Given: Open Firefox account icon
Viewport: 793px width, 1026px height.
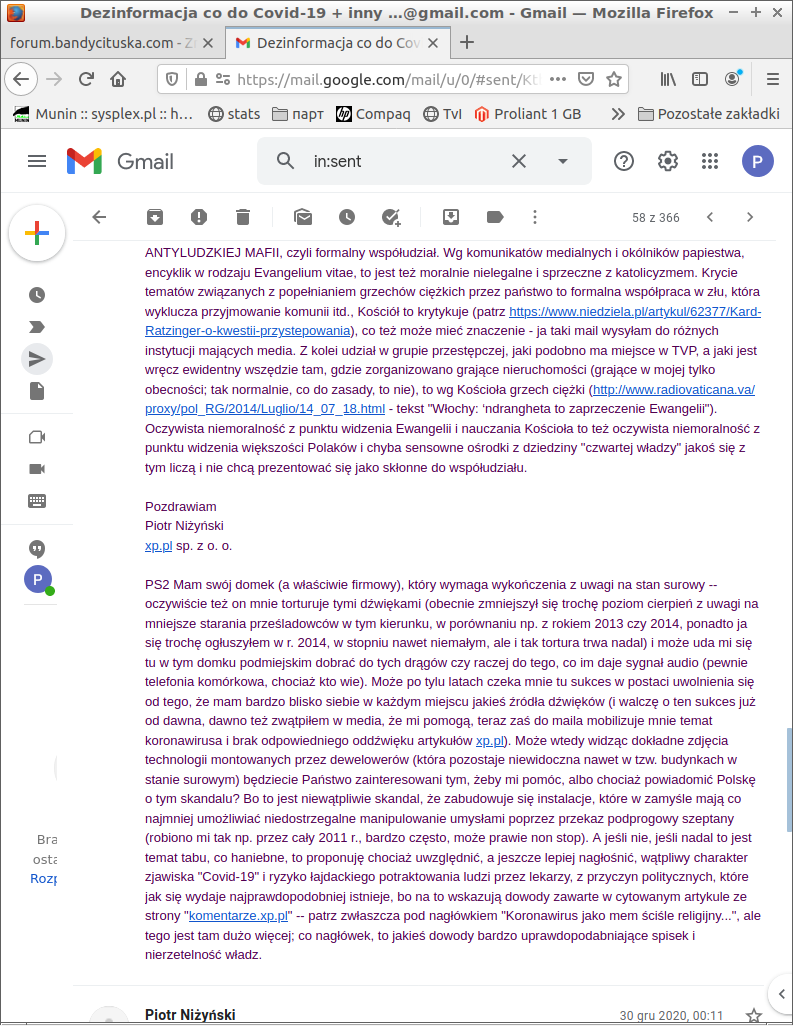Looking at the screenshot, I should pos(733,79).
